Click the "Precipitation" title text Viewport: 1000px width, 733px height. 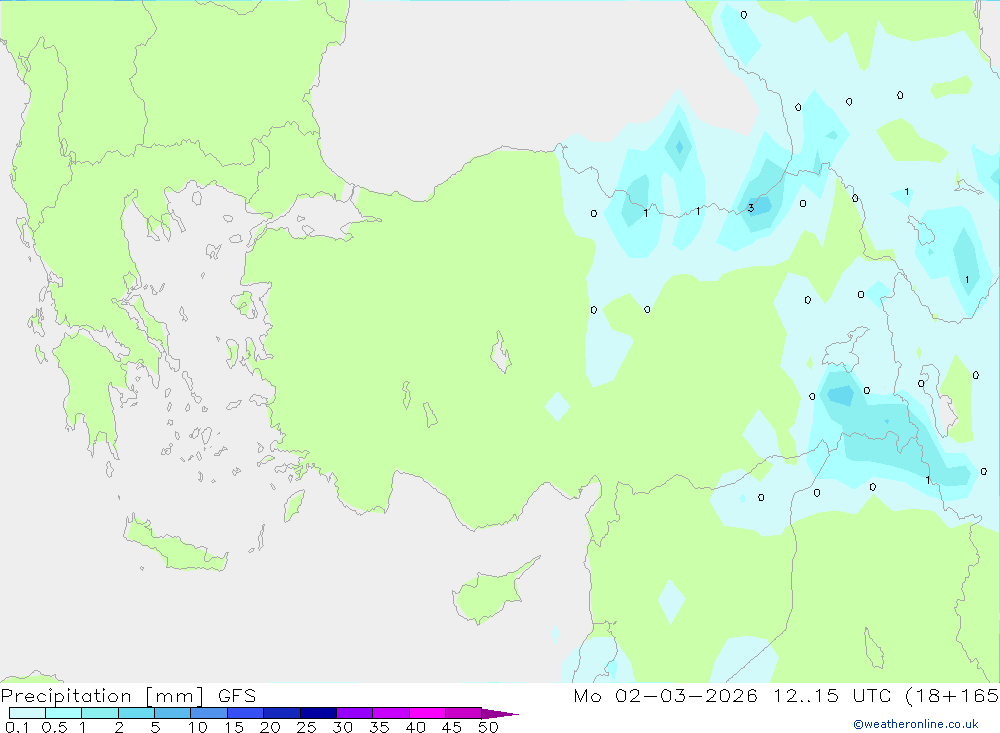pyautogui.click(x=66, y=696)
